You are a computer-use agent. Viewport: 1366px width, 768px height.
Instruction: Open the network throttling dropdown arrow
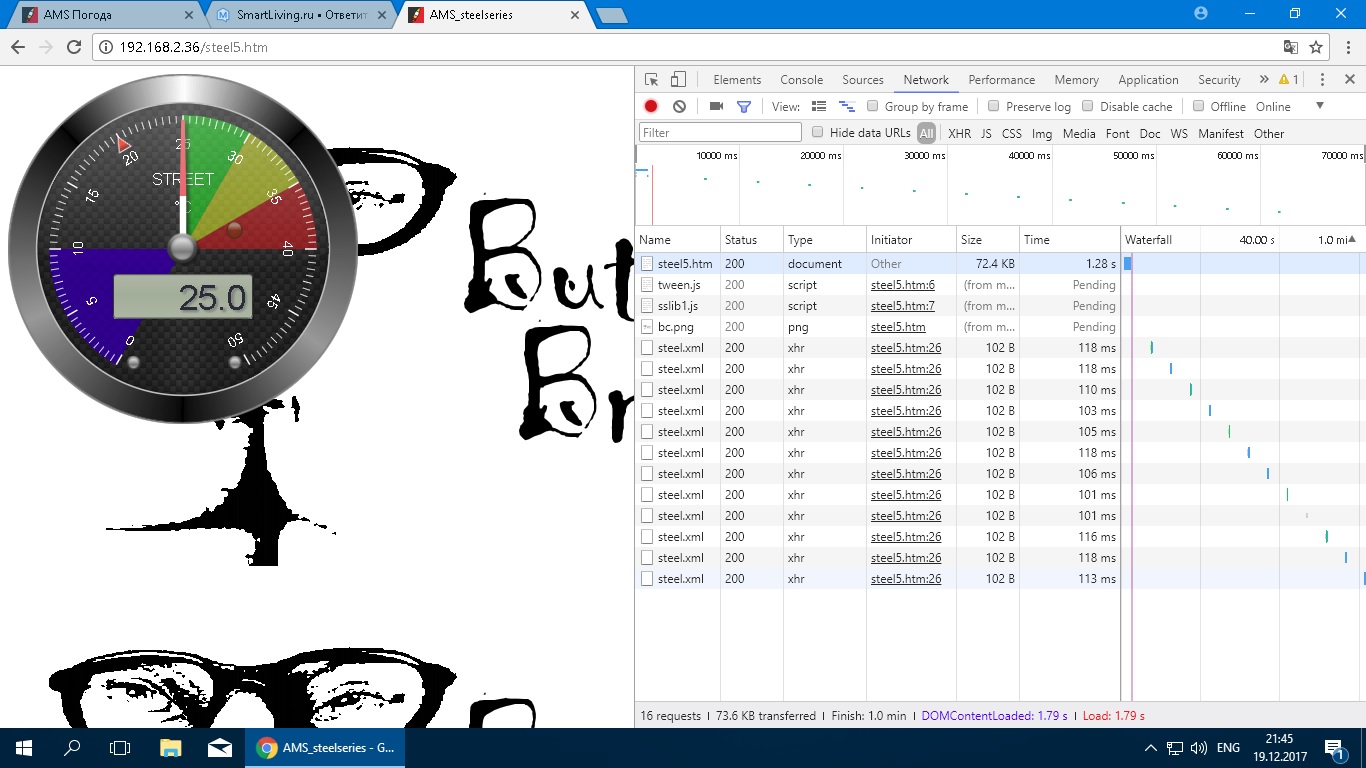[x=1319, y=106]
